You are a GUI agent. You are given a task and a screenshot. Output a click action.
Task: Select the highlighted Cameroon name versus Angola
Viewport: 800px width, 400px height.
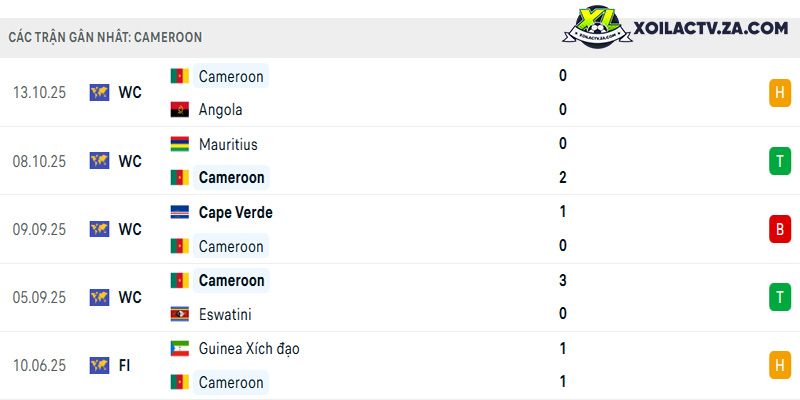tap(231, 76)
